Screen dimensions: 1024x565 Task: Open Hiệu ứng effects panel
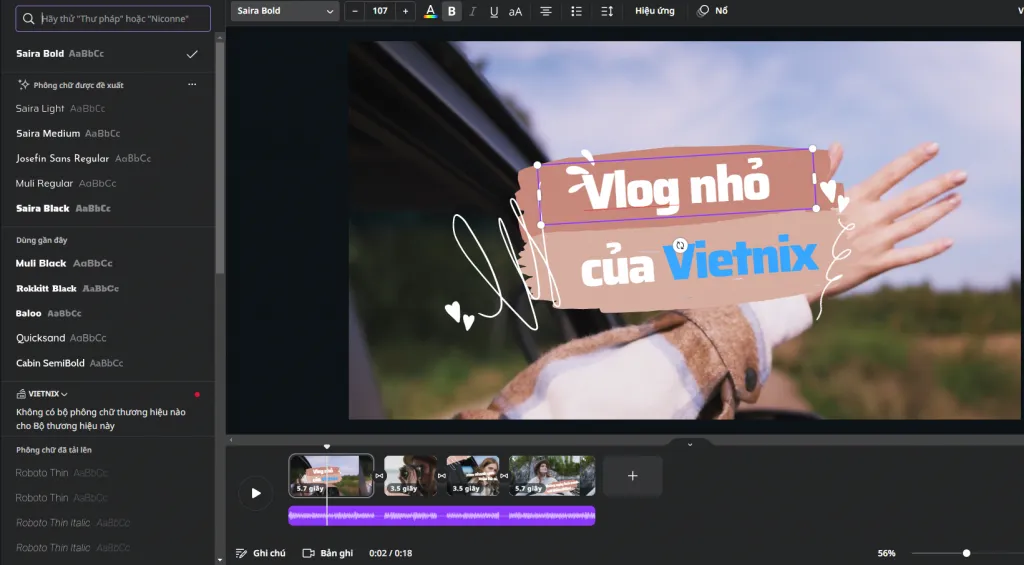[654, 11]
